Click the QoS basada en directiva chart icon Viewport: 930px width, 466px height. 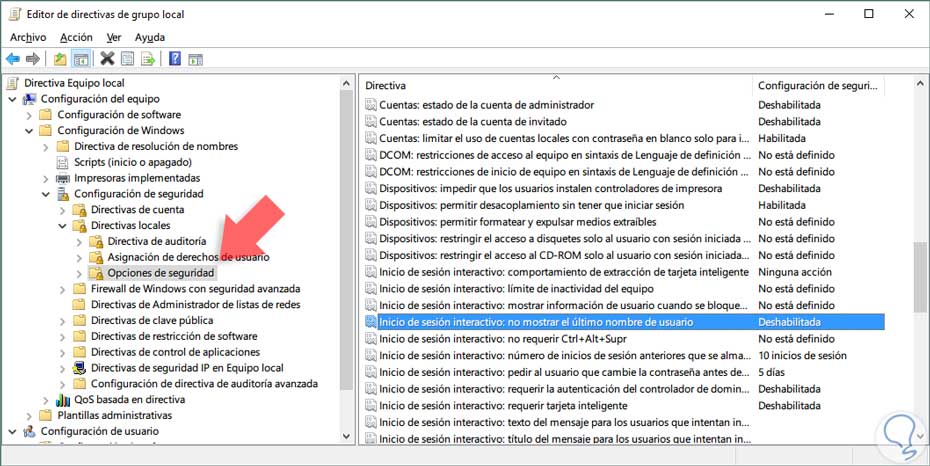pyautogui.click(x=63, y=400)
